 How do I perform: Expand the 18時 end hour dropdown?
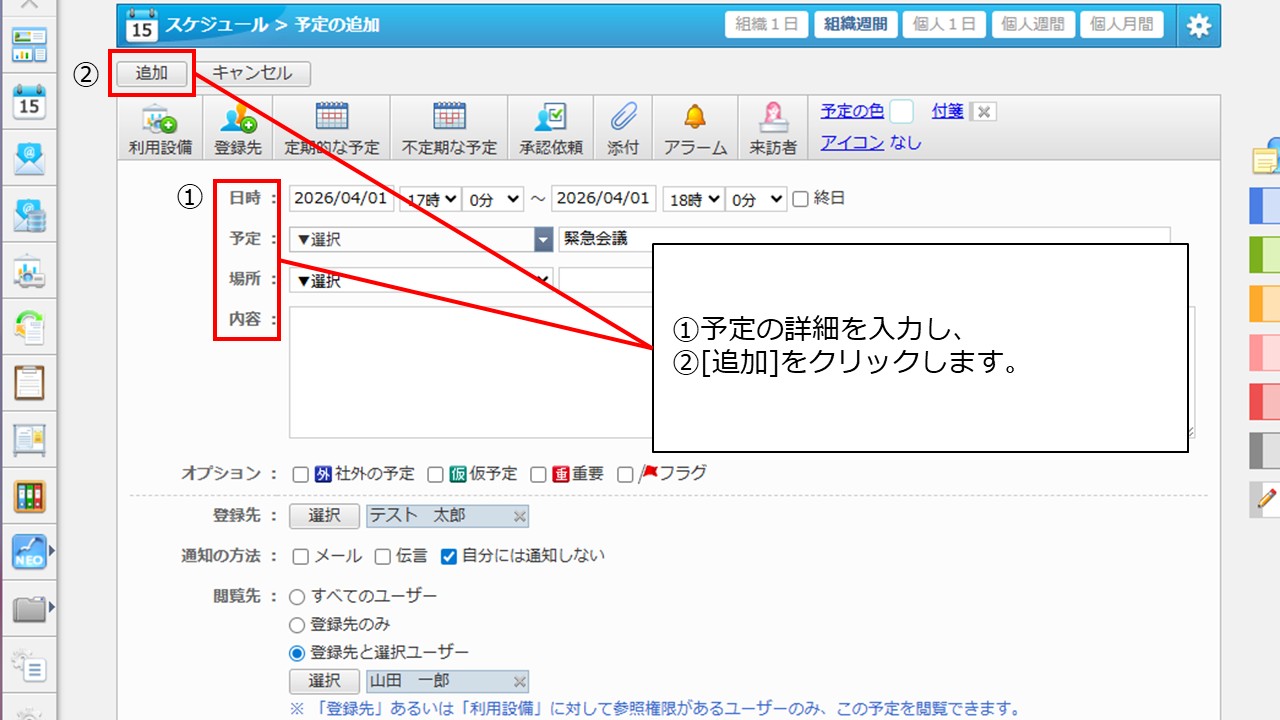pyautogui.click(x=693, y=199)
